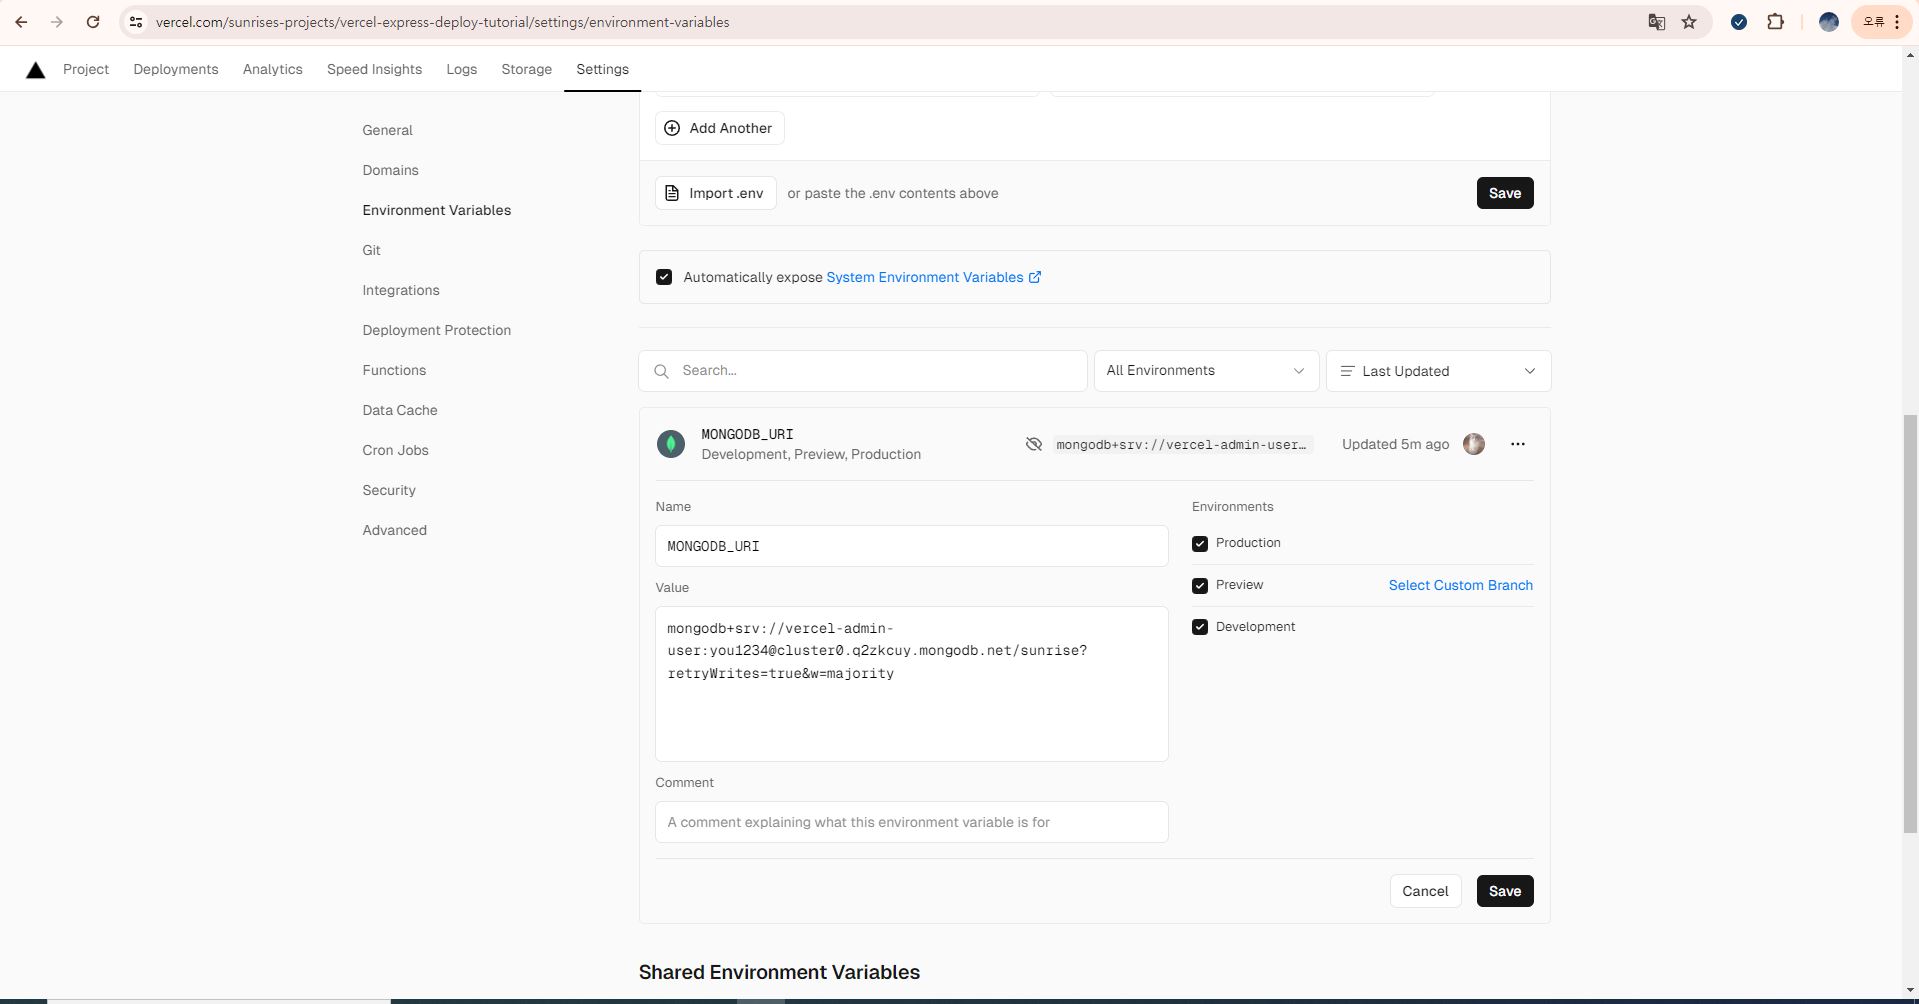
Task: Reload the page with refresh icon
Action: [x=93, y=22]
